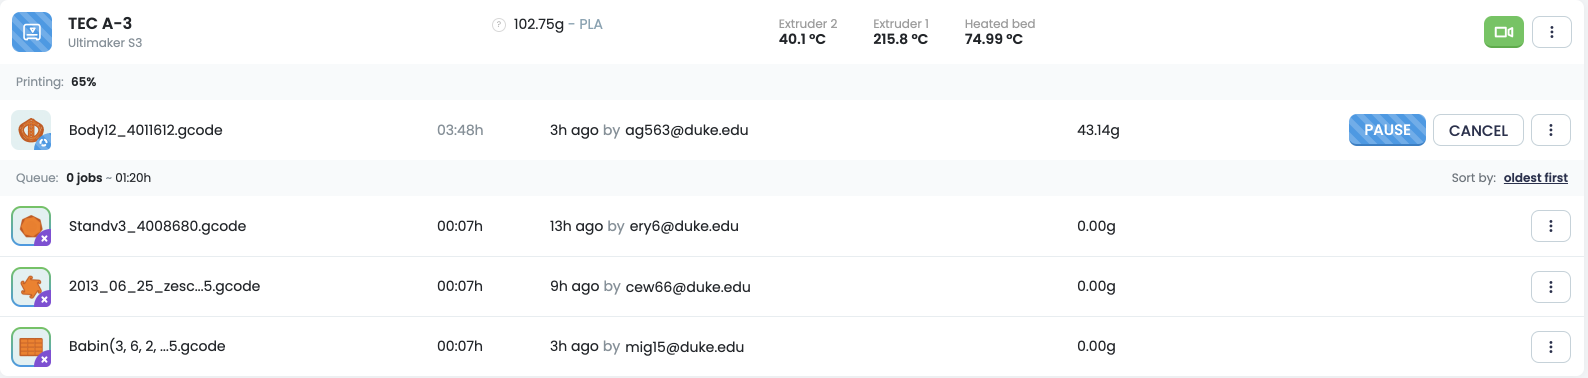Viewport: 1588px width, 378px height.
Task: Open more options for Body12_4011612.gcode job
Action: pos(1551,130)
